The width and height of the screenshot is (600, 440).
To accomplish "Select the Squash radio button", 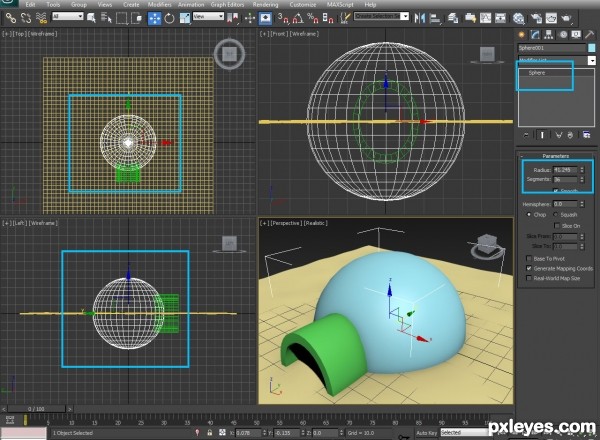I will (x=555, y=215).
